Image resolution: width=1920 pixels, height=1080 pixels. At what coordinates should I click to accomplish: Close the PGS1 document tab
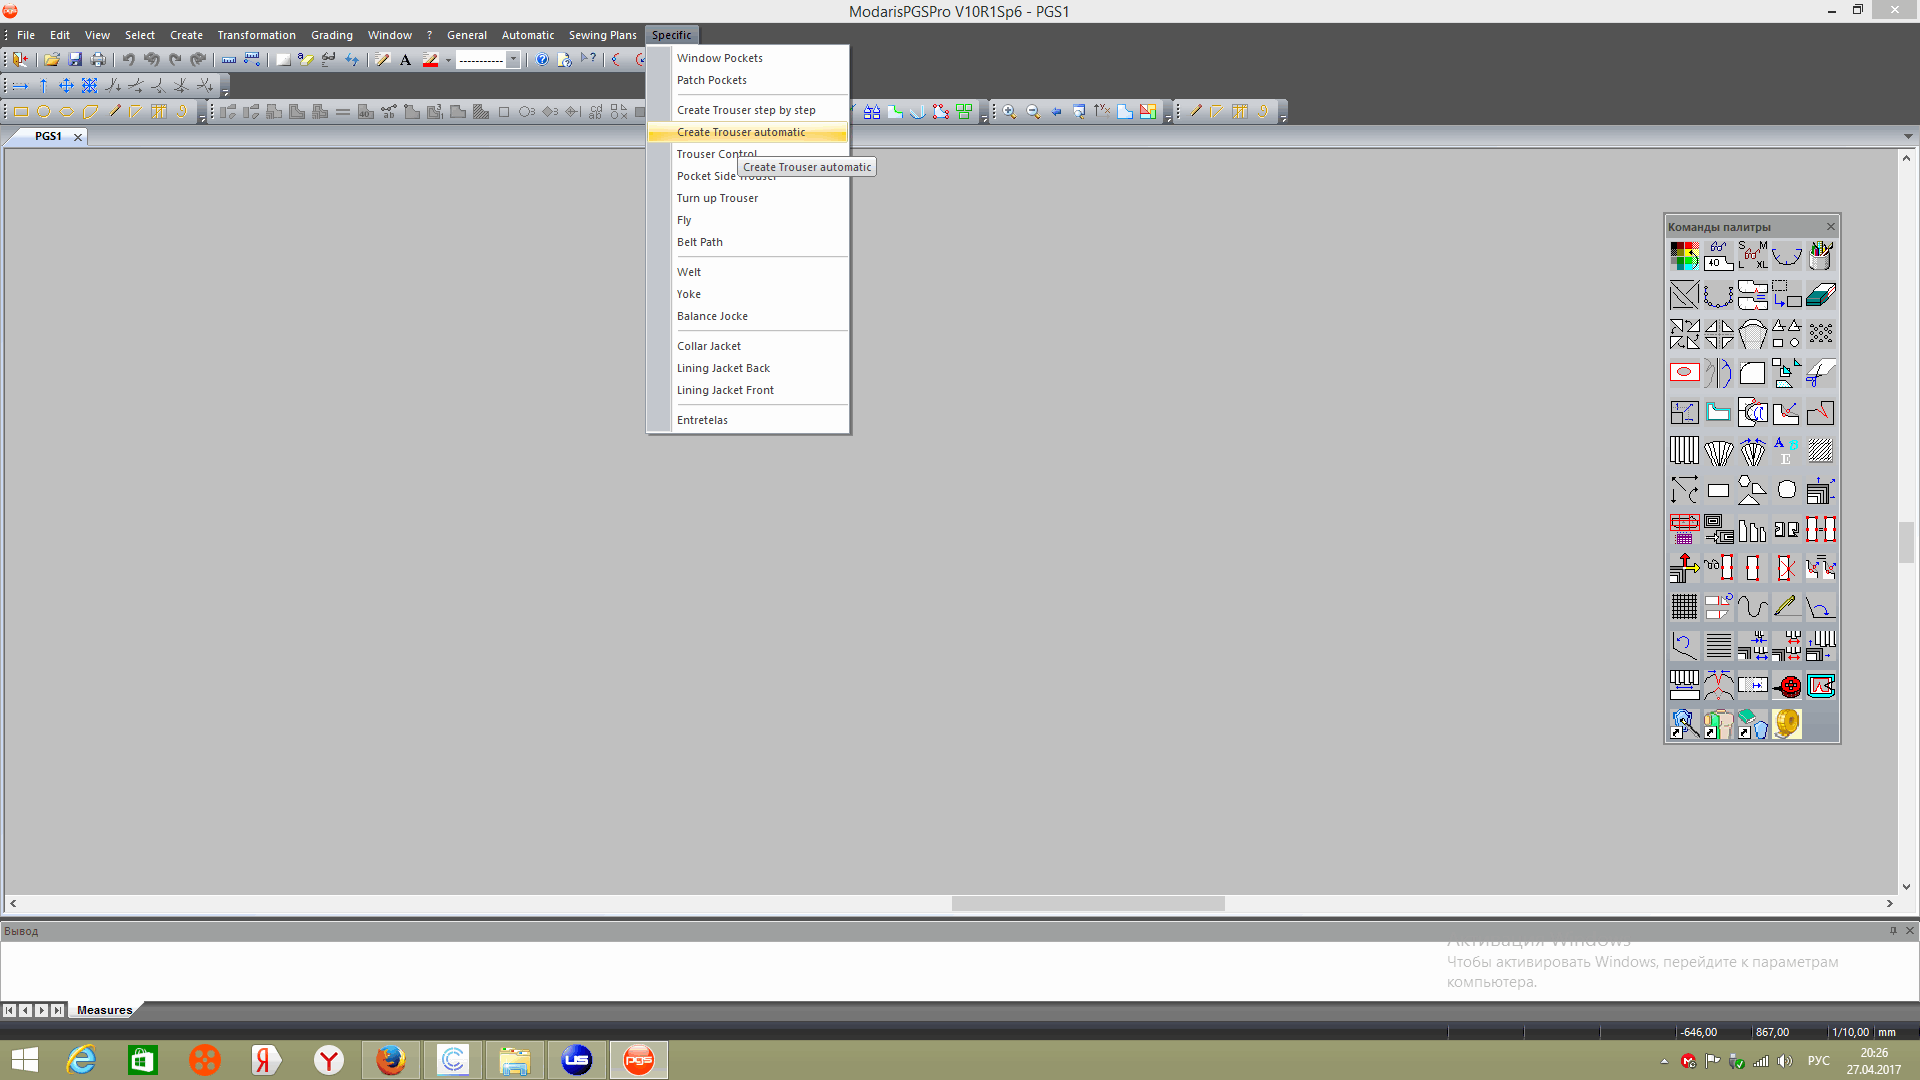point(78,137)
